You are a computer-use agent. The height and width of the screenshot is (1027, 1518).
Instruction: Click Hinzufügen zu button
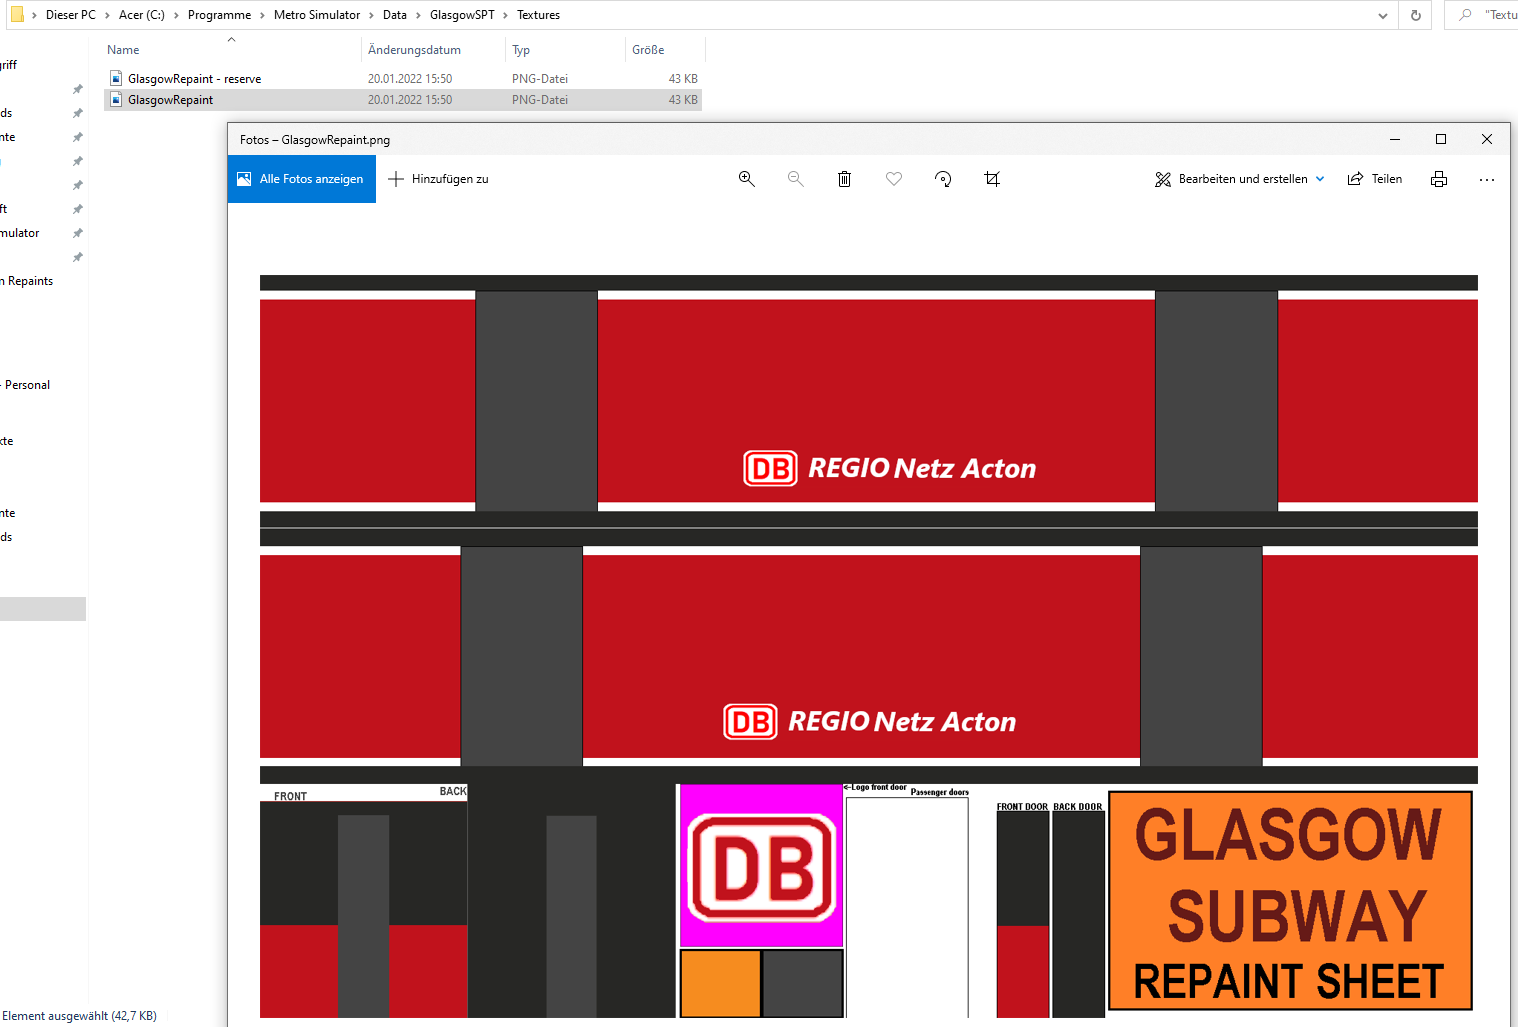(x=438, y=179)
